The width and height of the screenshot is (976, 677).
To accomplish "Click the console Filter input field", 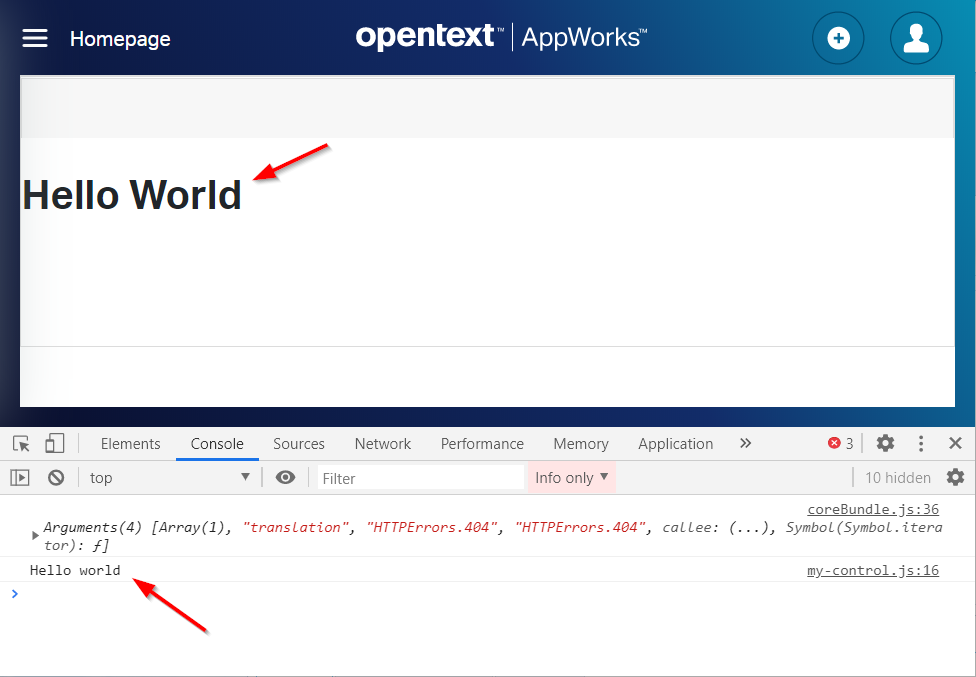I will click(420, 478).
